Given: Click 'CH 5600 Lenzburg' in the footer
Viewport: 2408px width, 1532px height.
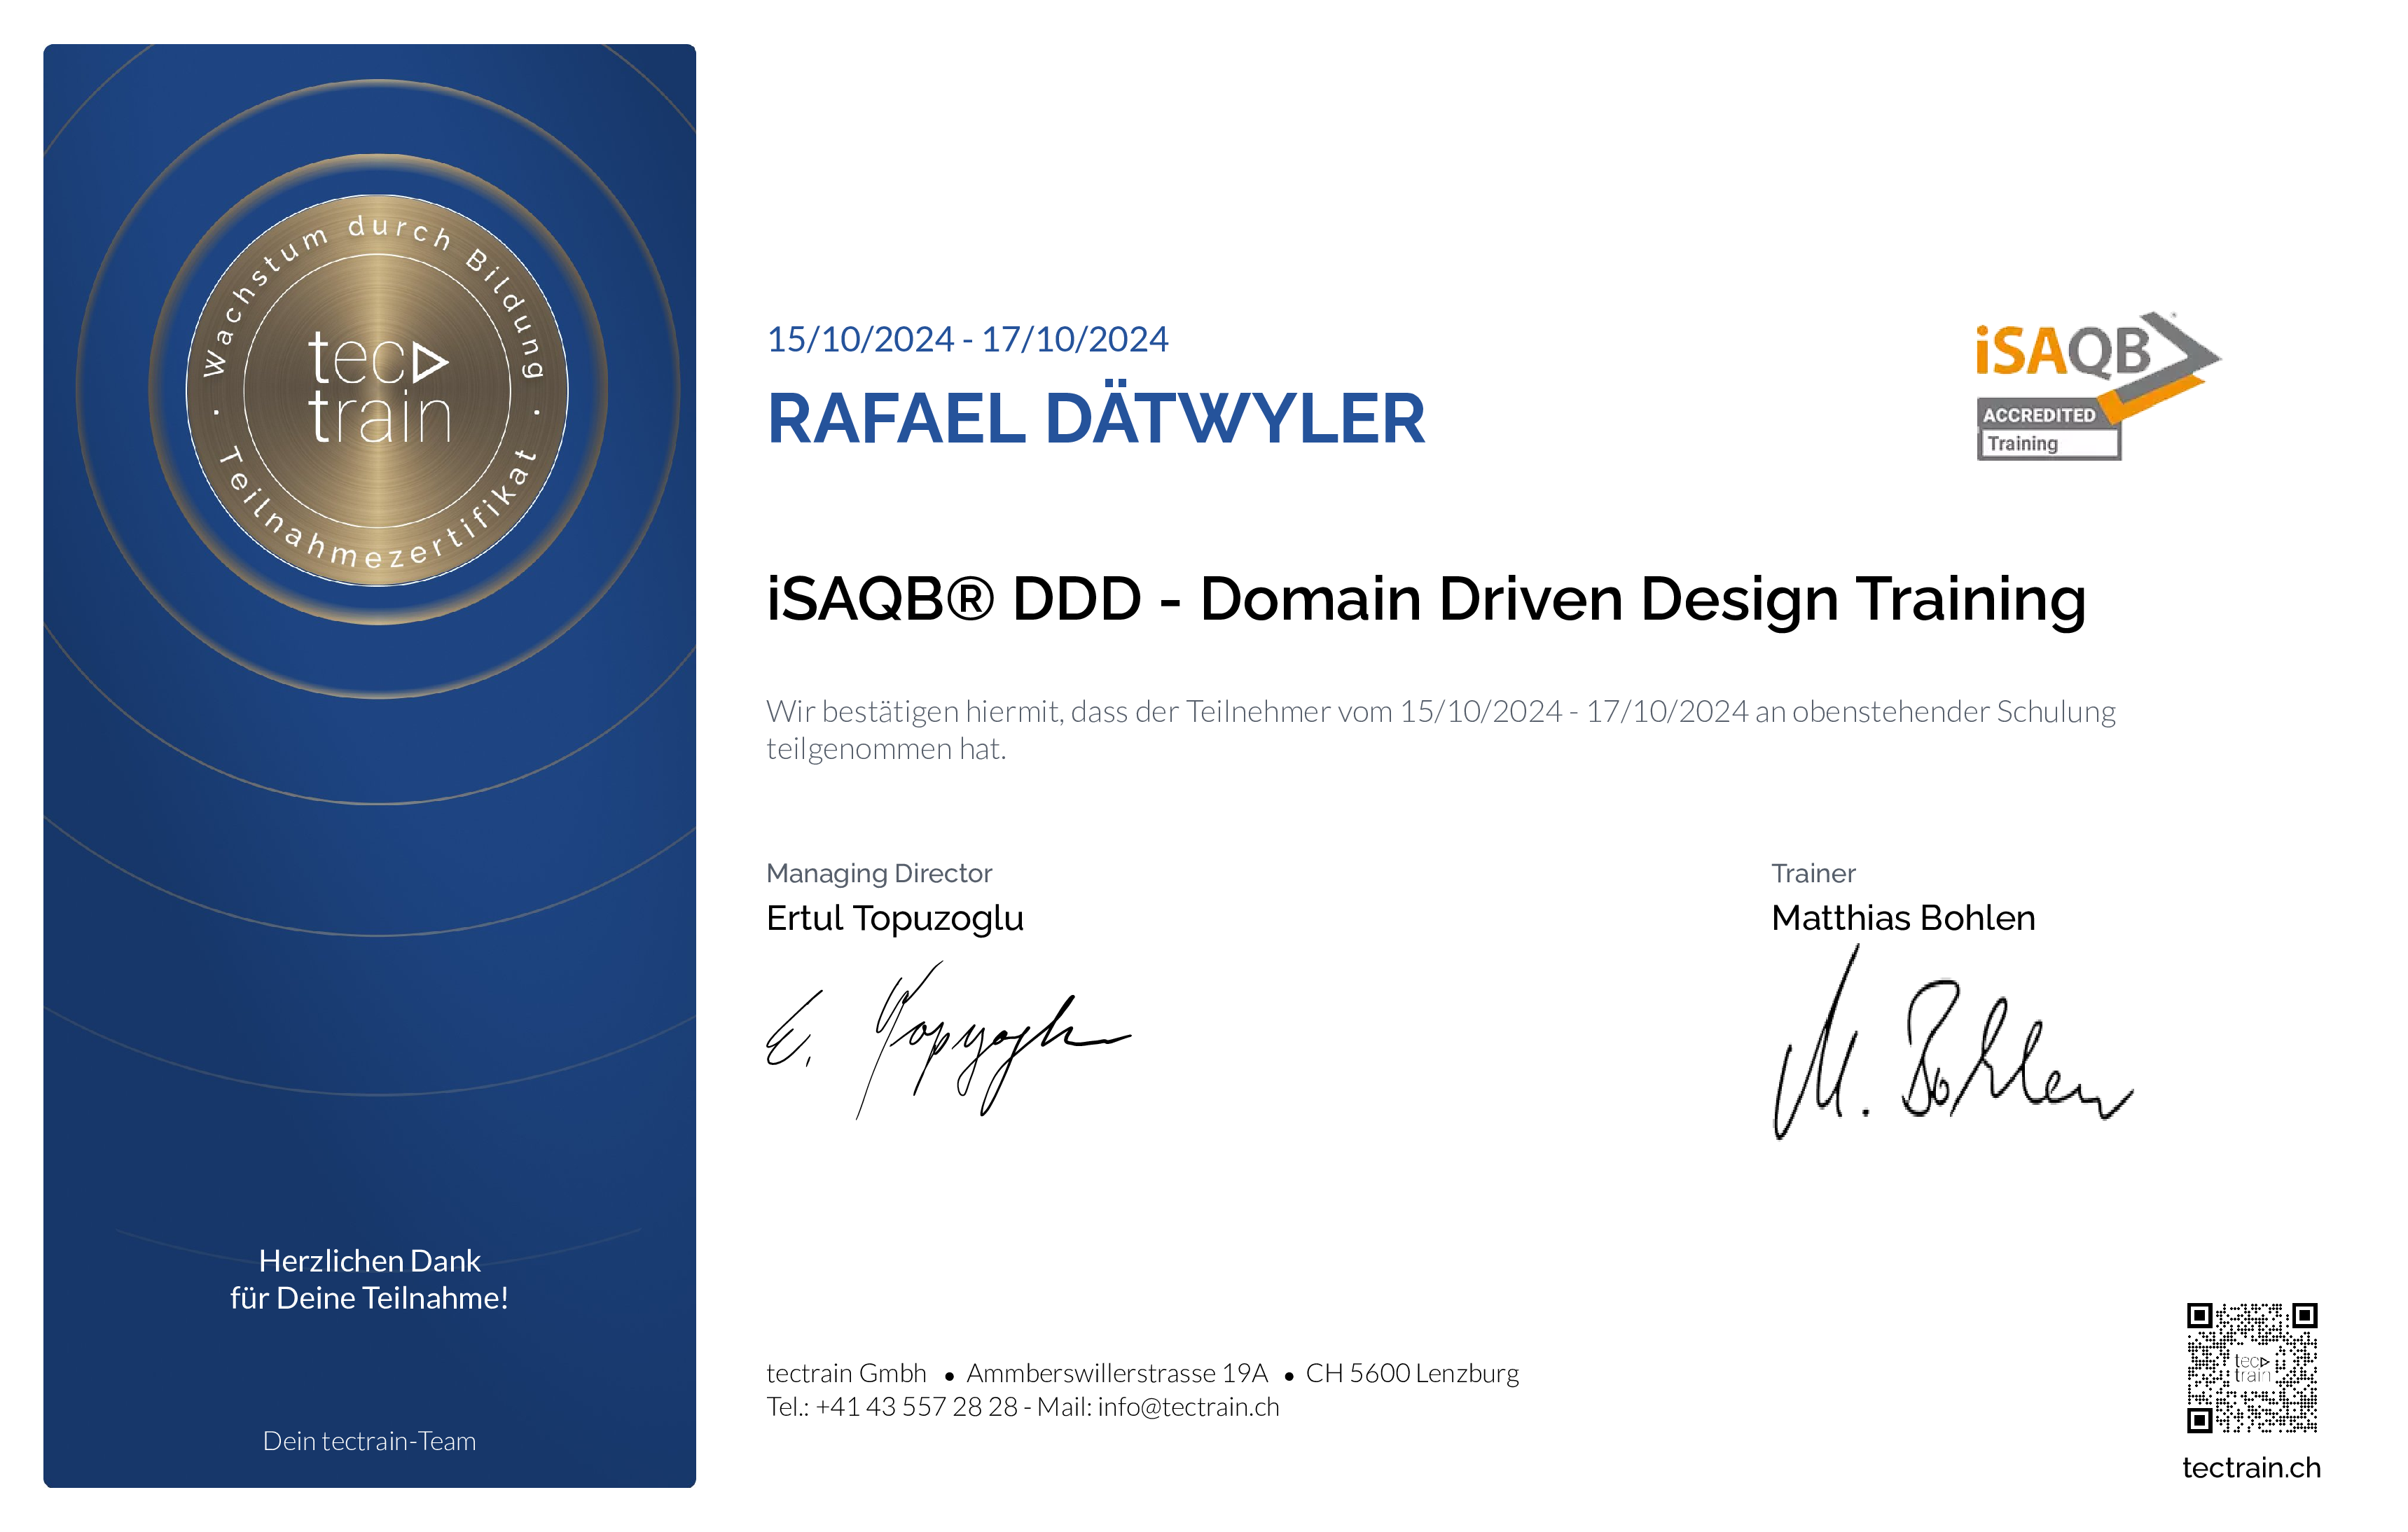Looking at the screenshot, I should pos(1411,1373).
